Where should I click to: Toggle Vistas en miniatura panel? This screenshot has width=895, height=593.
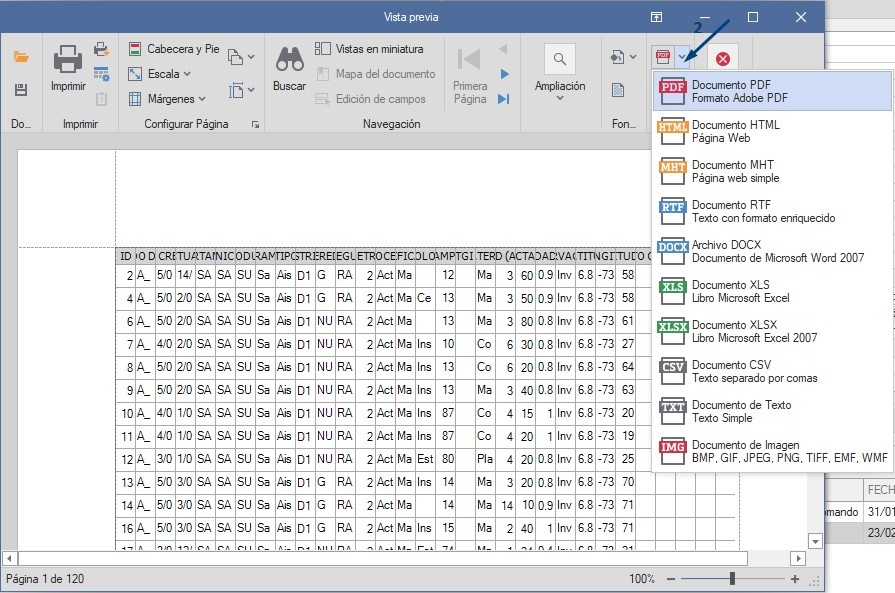(x=369, y=49)
